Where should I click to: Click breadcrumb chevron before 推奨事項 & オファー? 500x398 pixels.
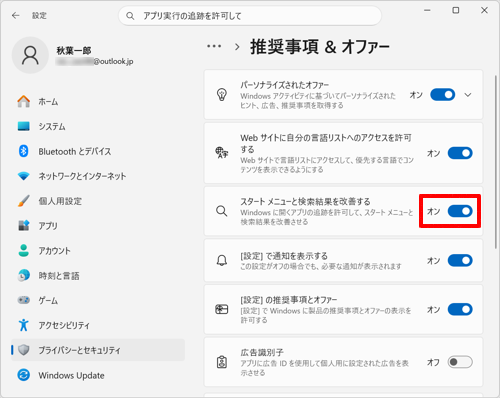click(237, 47)
